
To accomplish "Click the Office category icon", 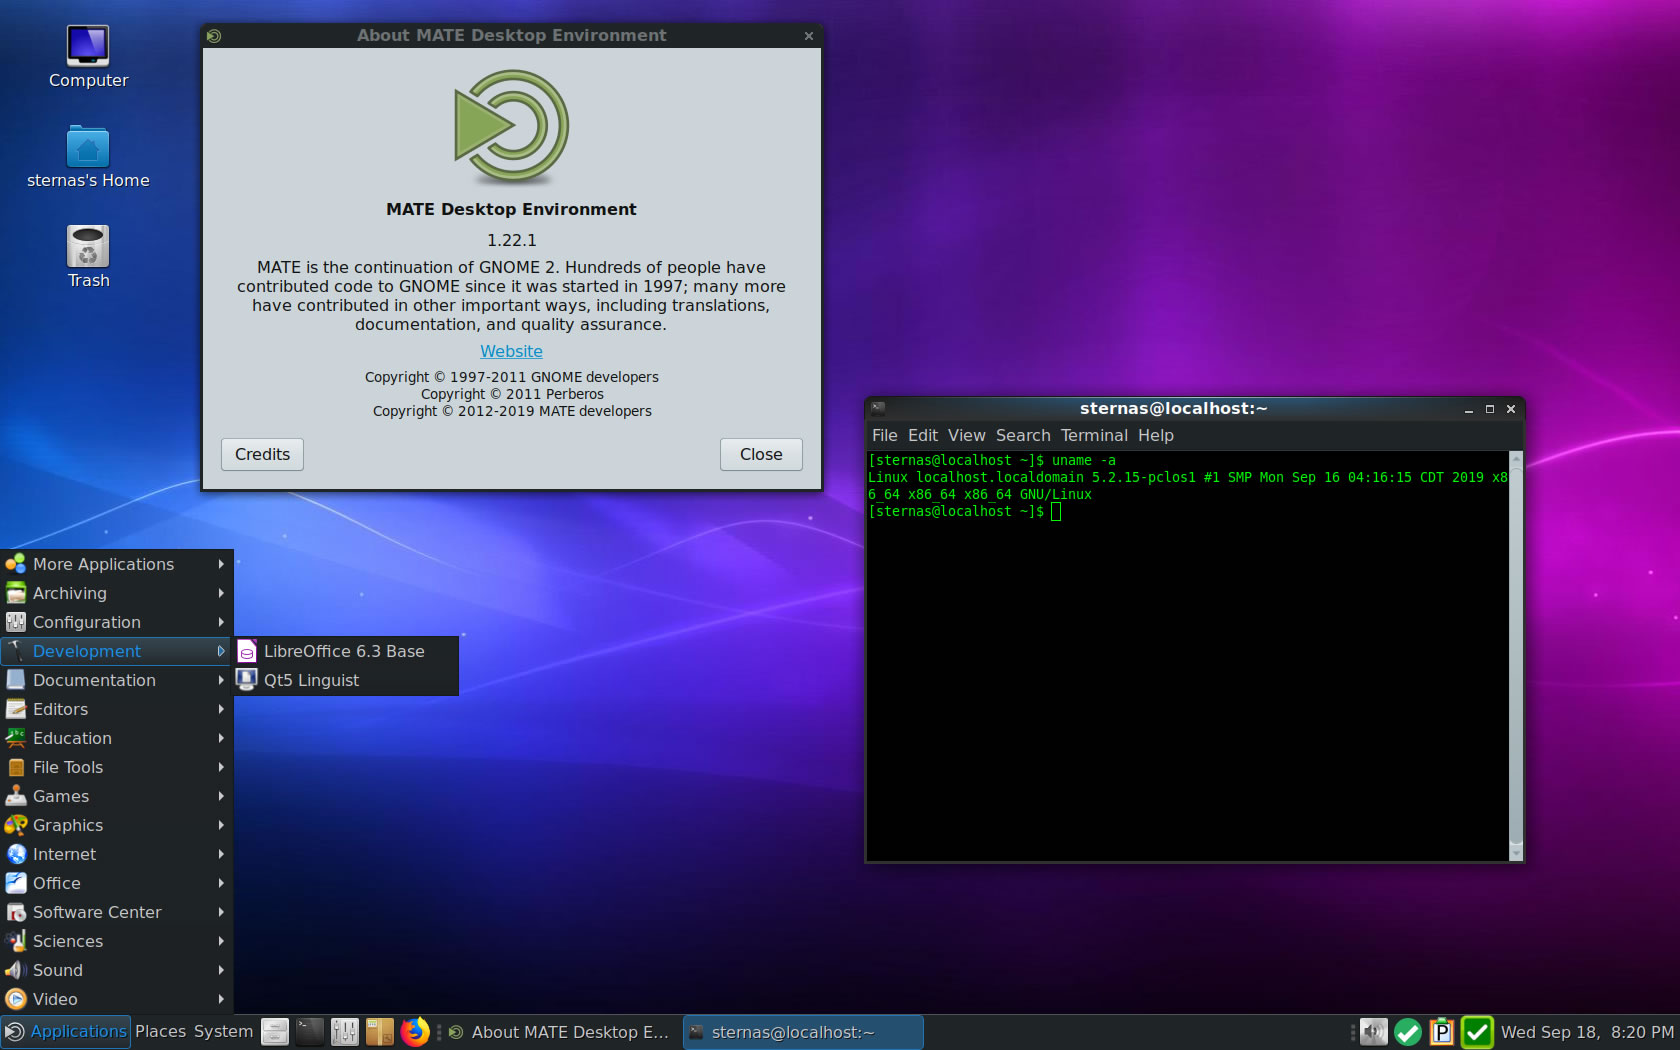I will 16,883.
